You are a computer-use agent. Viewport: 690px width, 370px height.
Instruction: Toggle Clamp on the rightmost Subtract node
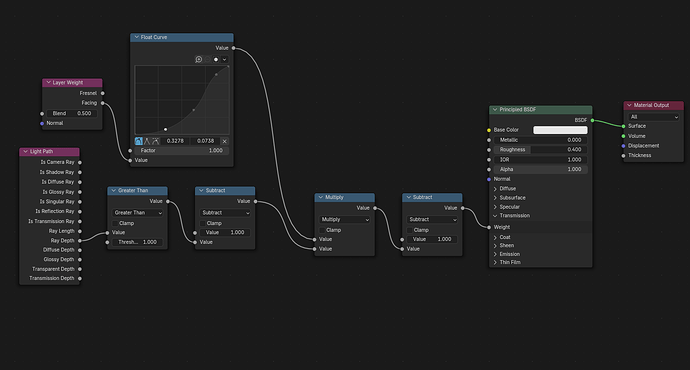point(410,230)
